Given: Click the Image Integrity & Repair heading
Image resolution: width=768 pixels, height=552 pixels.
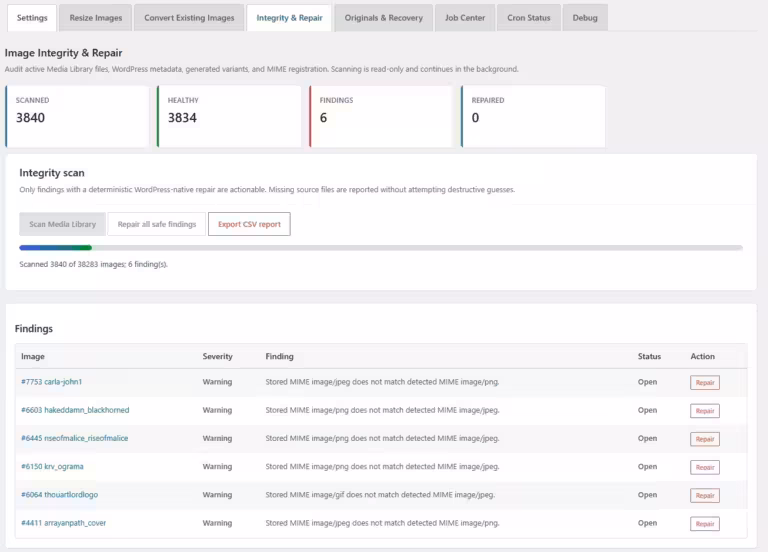Looking at the screenshot, I should pyautogui.click(x=64, y=53).
